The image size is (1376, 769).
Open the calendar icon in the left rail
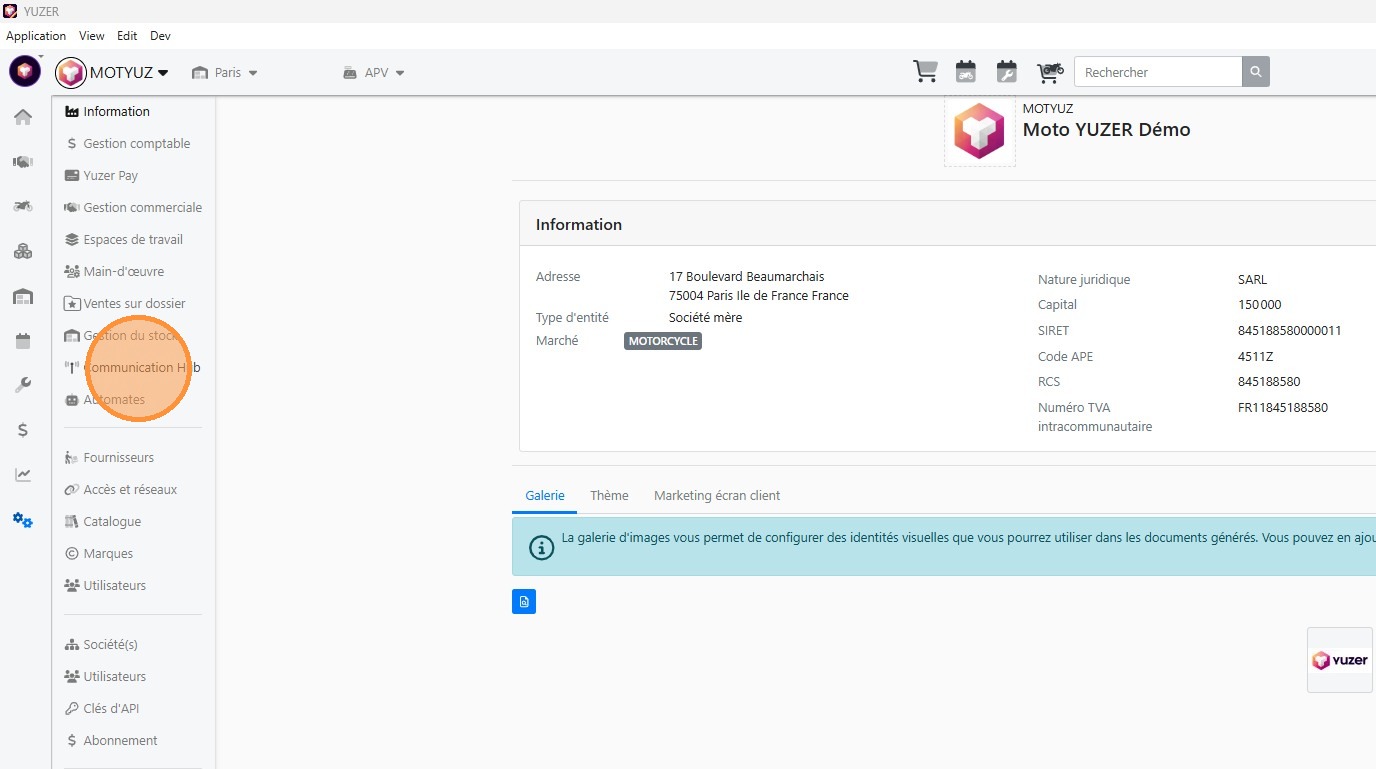pos(23,341)
